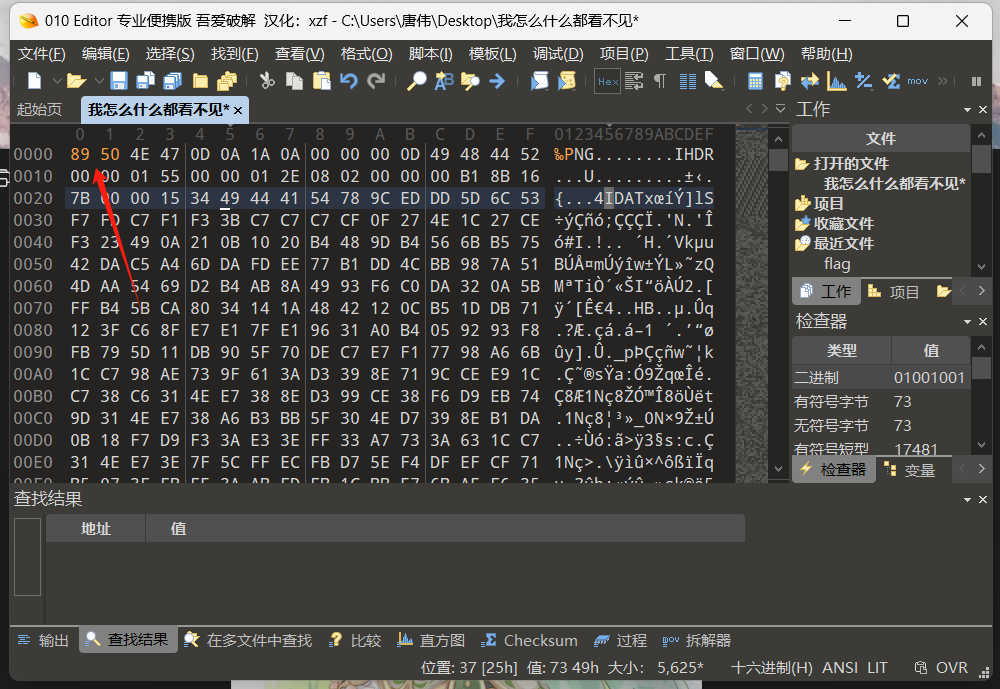The height and width of the screenshot is (689, 1000).
Task: Click the line width settings icon
Action: point(634,81)
